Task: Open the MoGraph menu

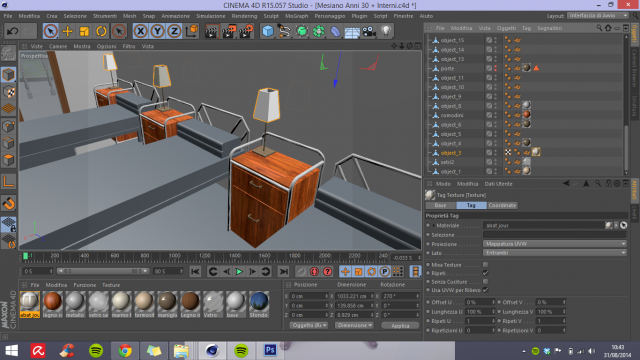Action: tap(296, 16)
